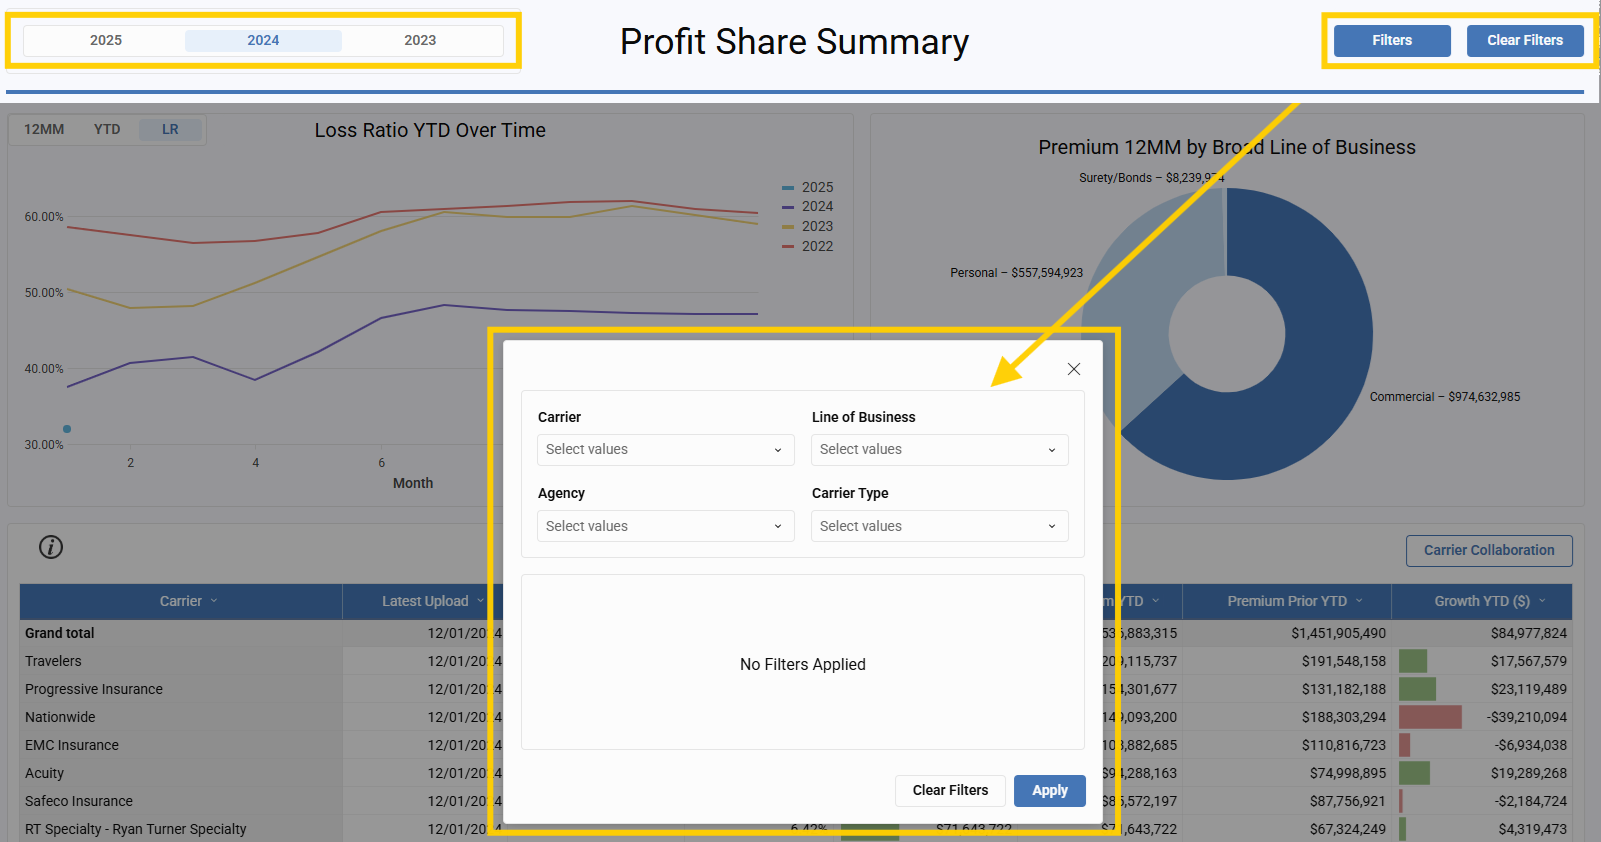This screenshot has height=842, width=1601.
Task: Switch to the 2023 year tab
Action: (x=420, y=40)
